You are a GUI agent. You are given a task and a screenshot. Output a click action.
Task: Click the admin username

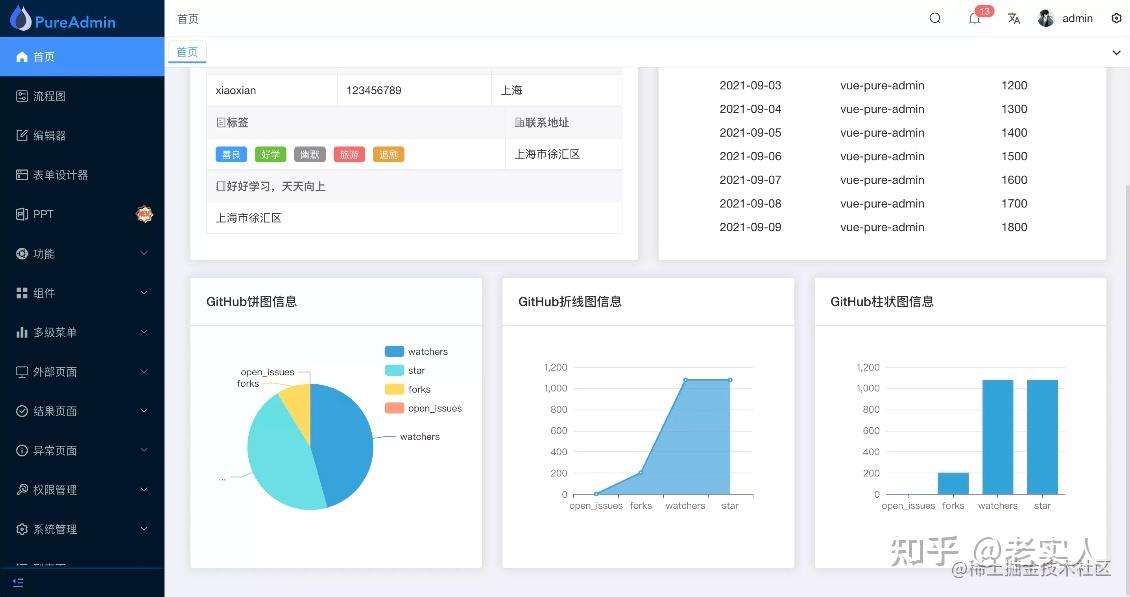(x=1077, y=18)
